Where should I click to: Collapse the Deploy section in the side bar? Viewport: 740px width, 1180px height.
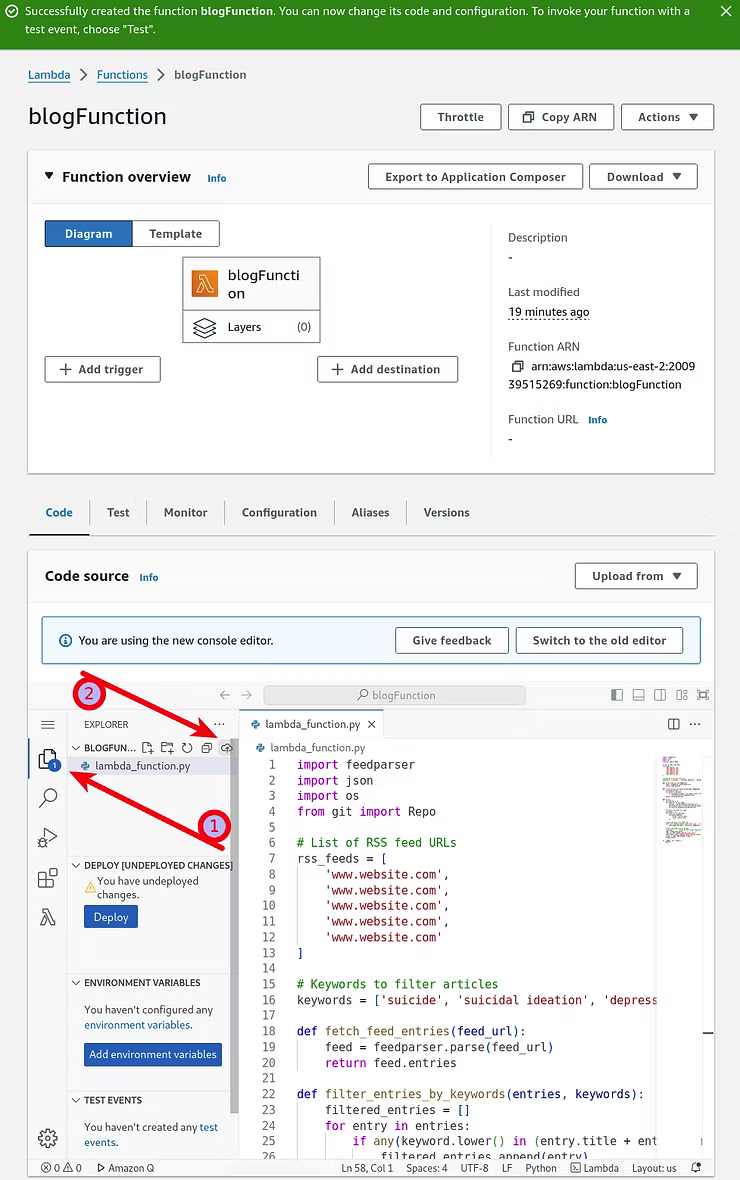[76, 865]
